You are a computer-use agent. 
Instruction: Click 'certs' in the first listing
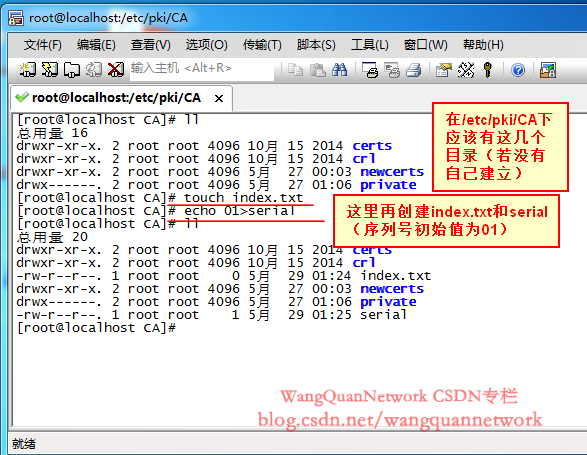point(372,146)
